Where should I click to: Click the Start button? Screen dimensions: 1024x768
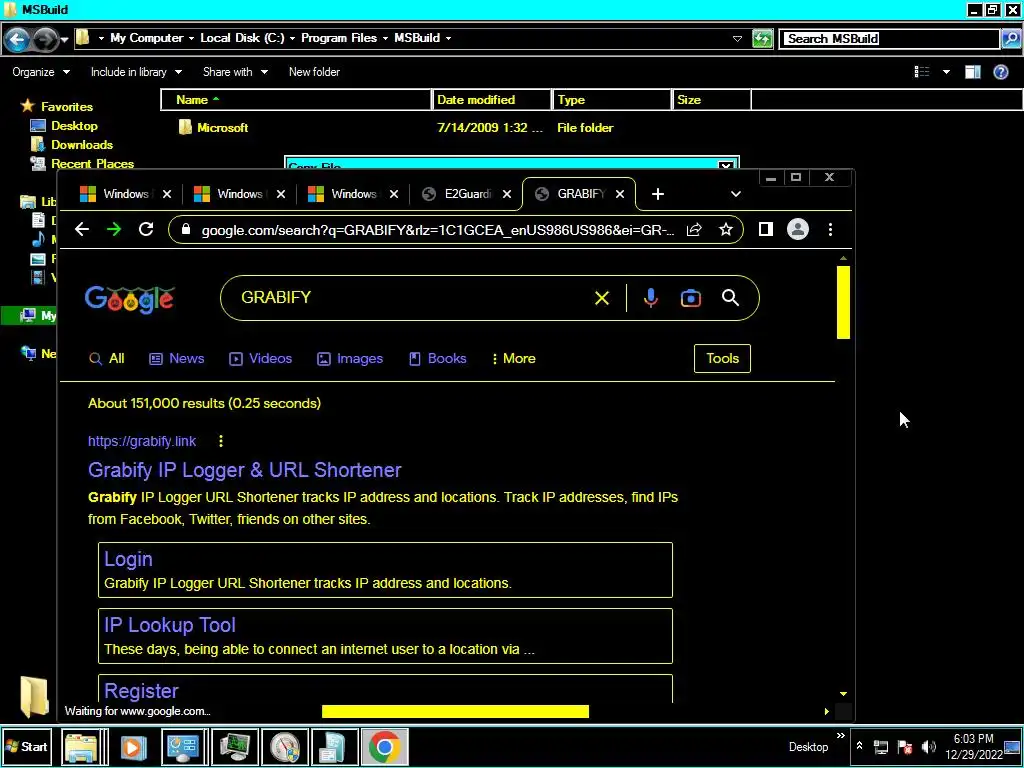coord(27,747)
